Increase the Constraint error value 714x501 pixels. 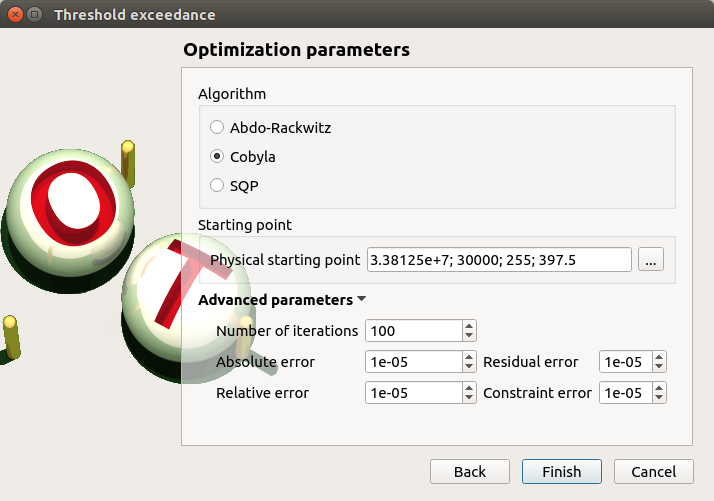[x=659, y=388]
